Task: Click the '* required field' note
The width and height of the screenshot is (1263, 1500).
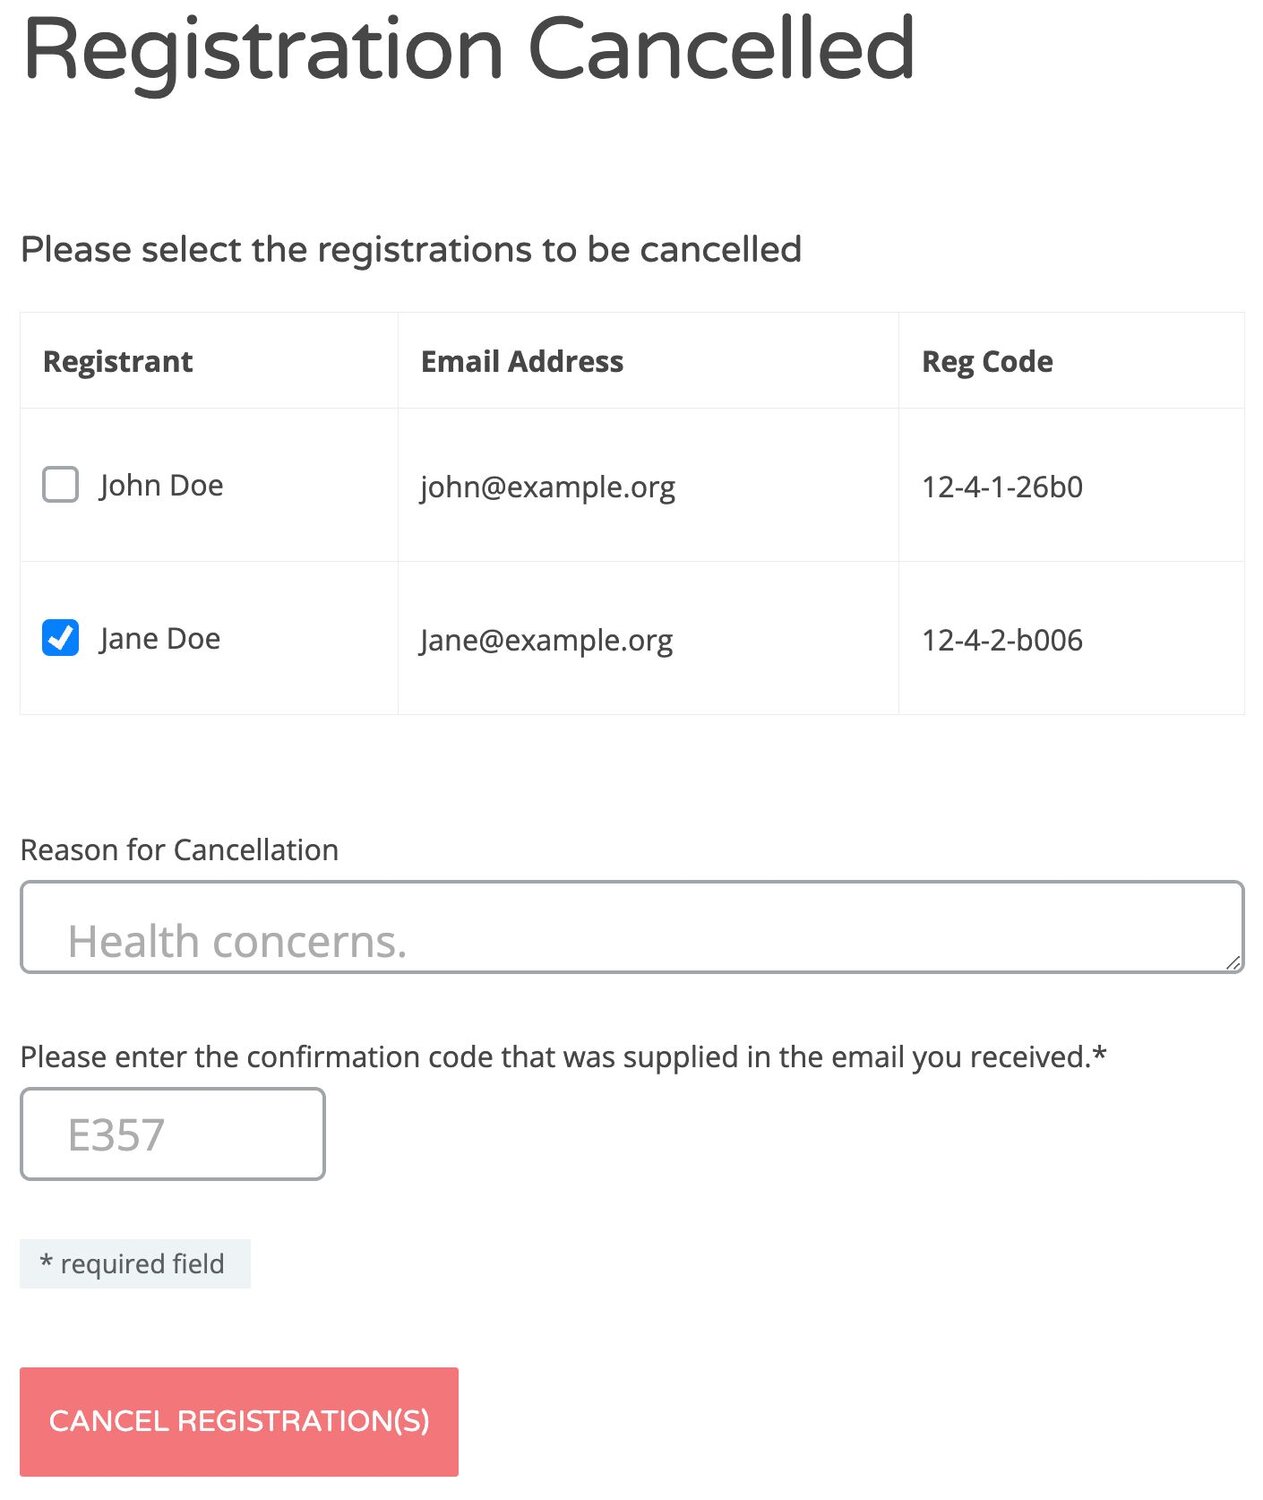Action: pyautogui.click(x=135, y=1264)
